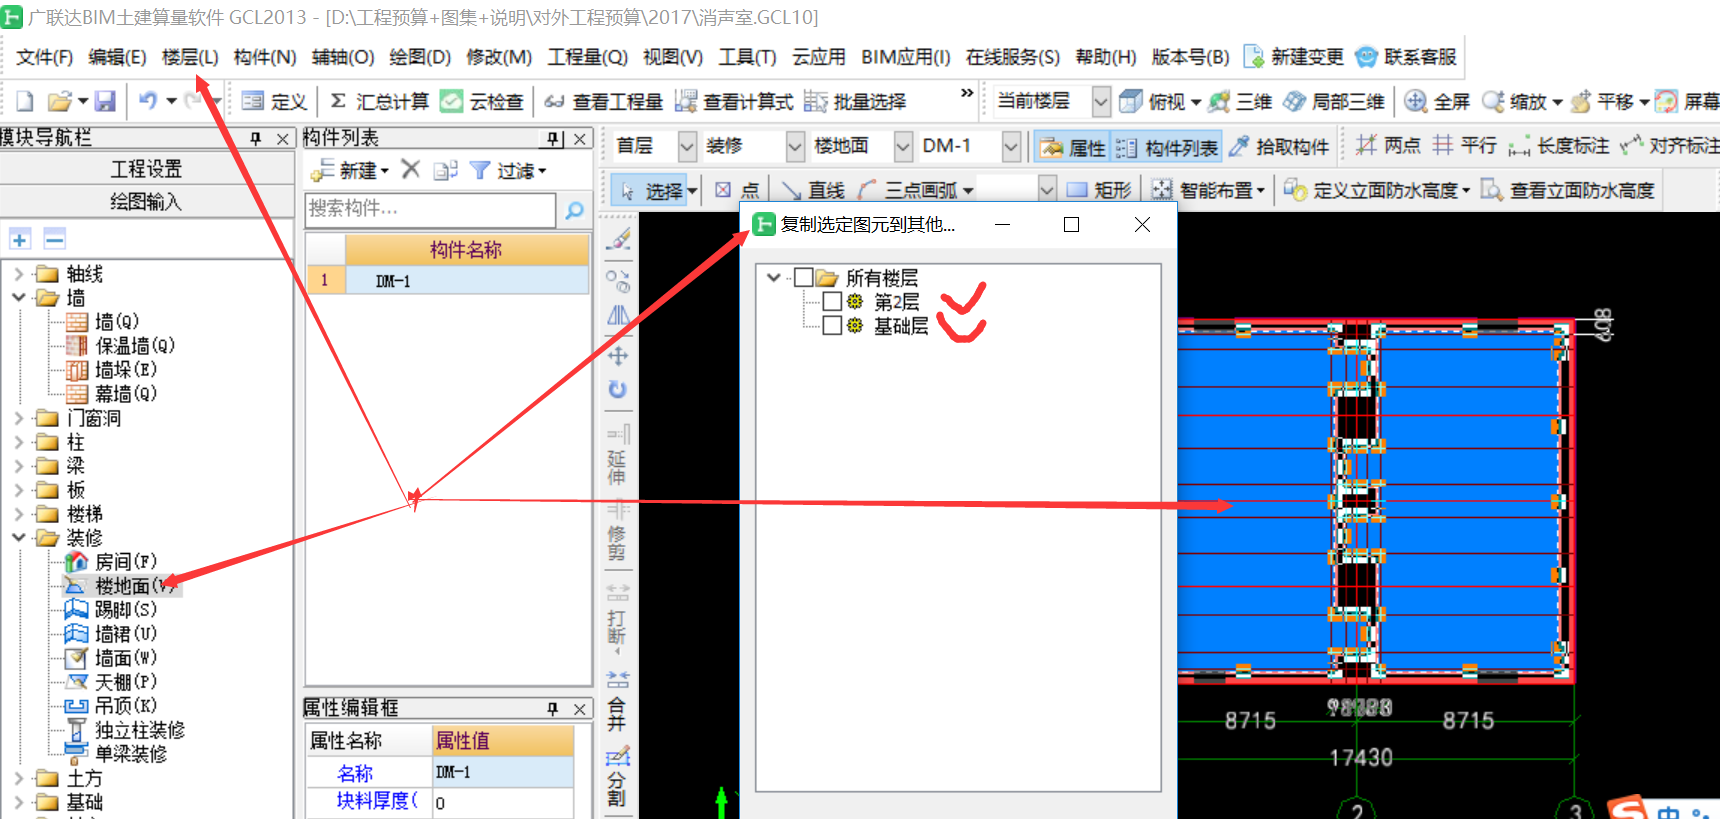Start 云检查 cloud check
The image size is (1720, 819).
pyautogui.click(x=482, y=101)
